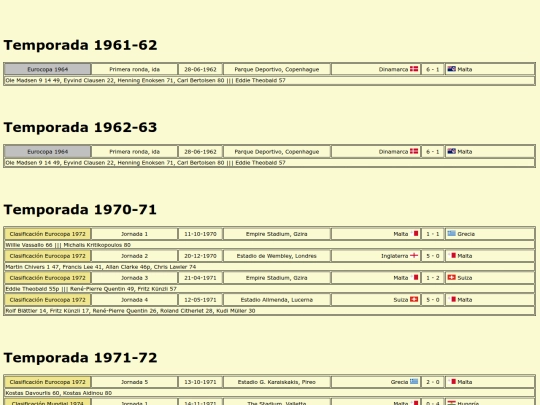Click the Ole Madsen scorers line under Temporada 1961-62

(x=270, y=81)
